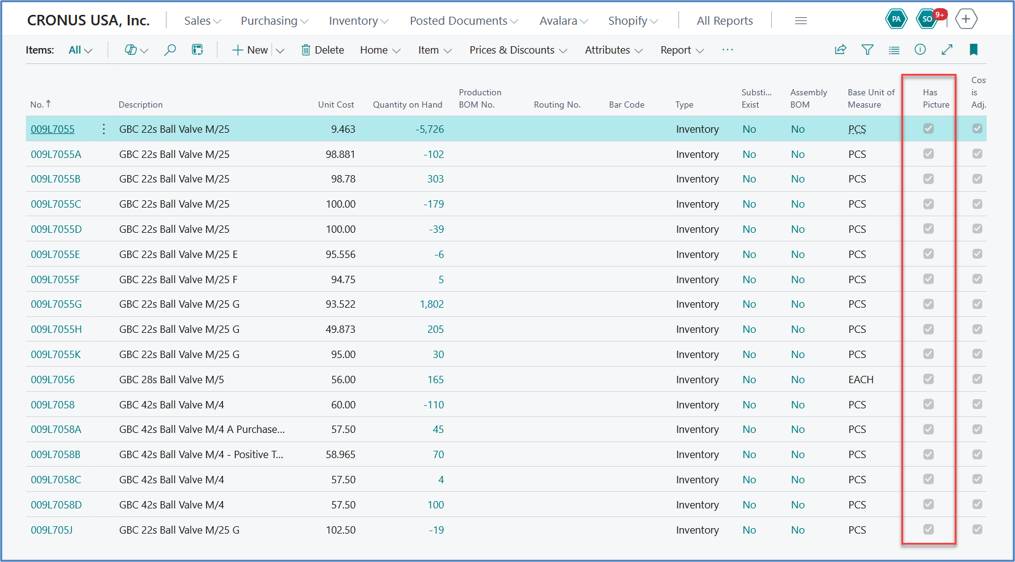Expand the Attributes menu

pos(614,50)
